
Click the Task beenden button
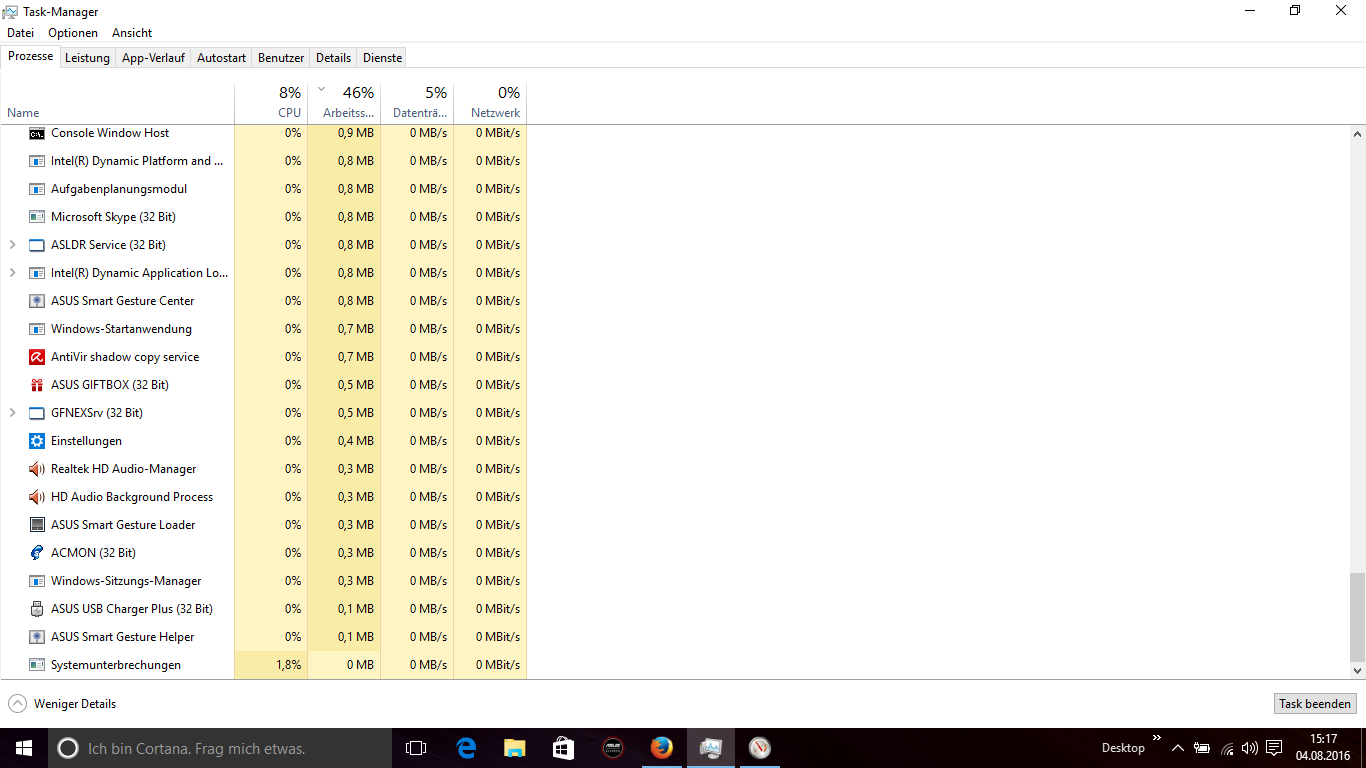coord(1315,704)
